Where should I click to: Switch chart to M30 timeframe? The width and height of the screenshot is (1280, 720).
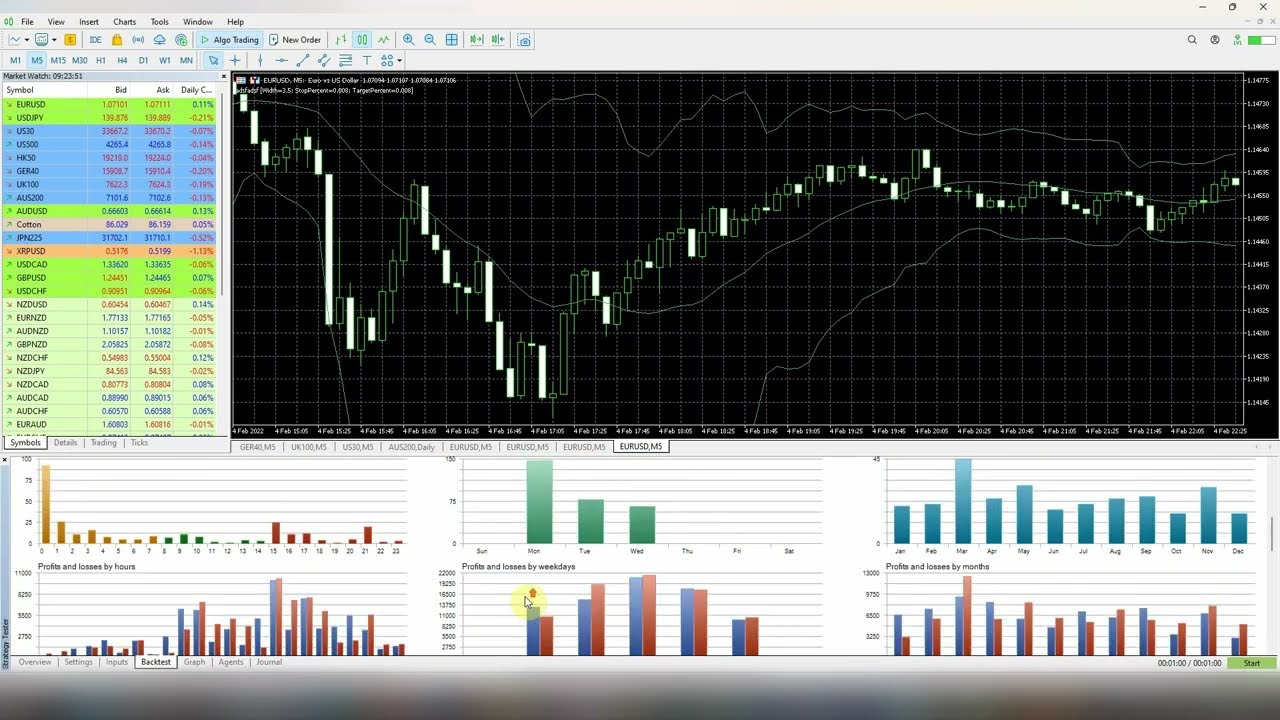(x=79, y=61)
